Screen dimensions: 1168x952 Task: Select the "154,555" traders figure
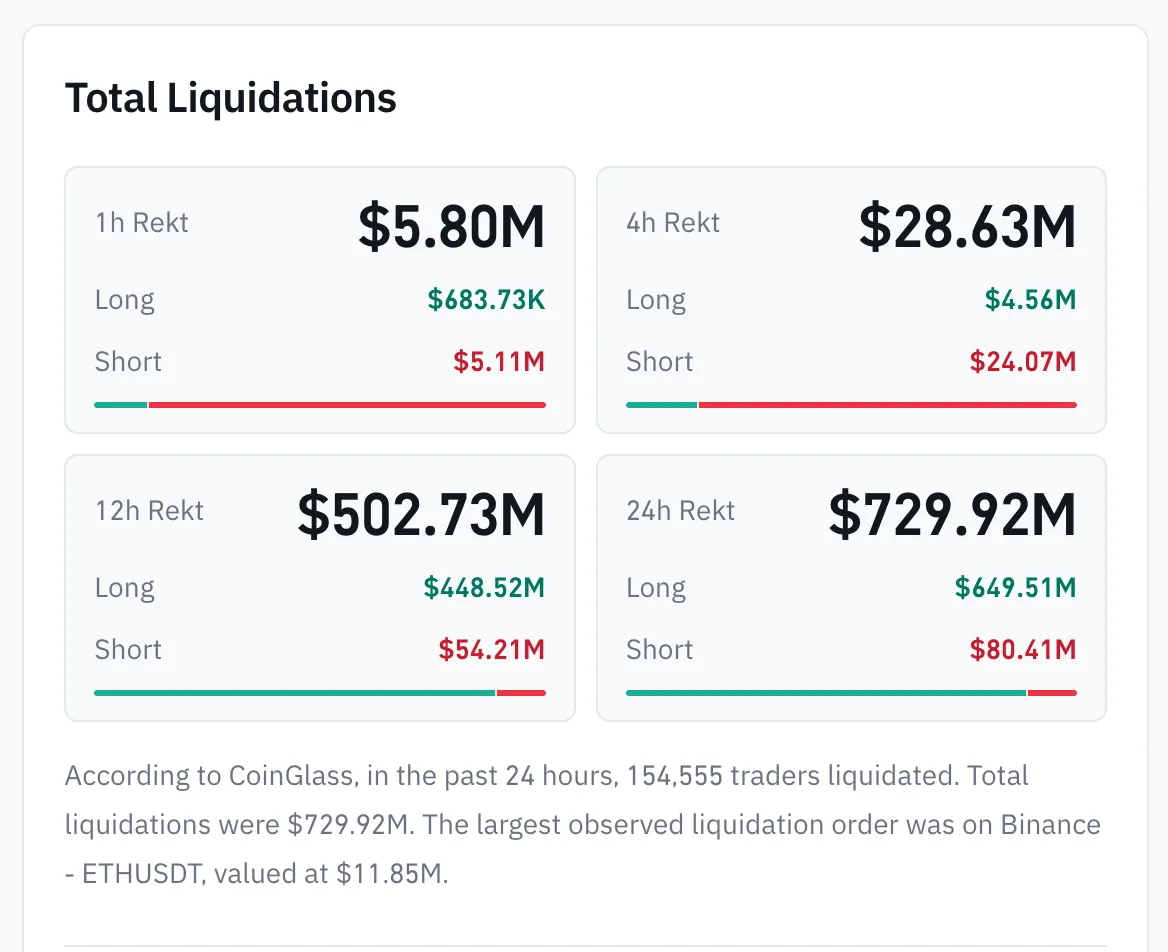pos(674,776)
